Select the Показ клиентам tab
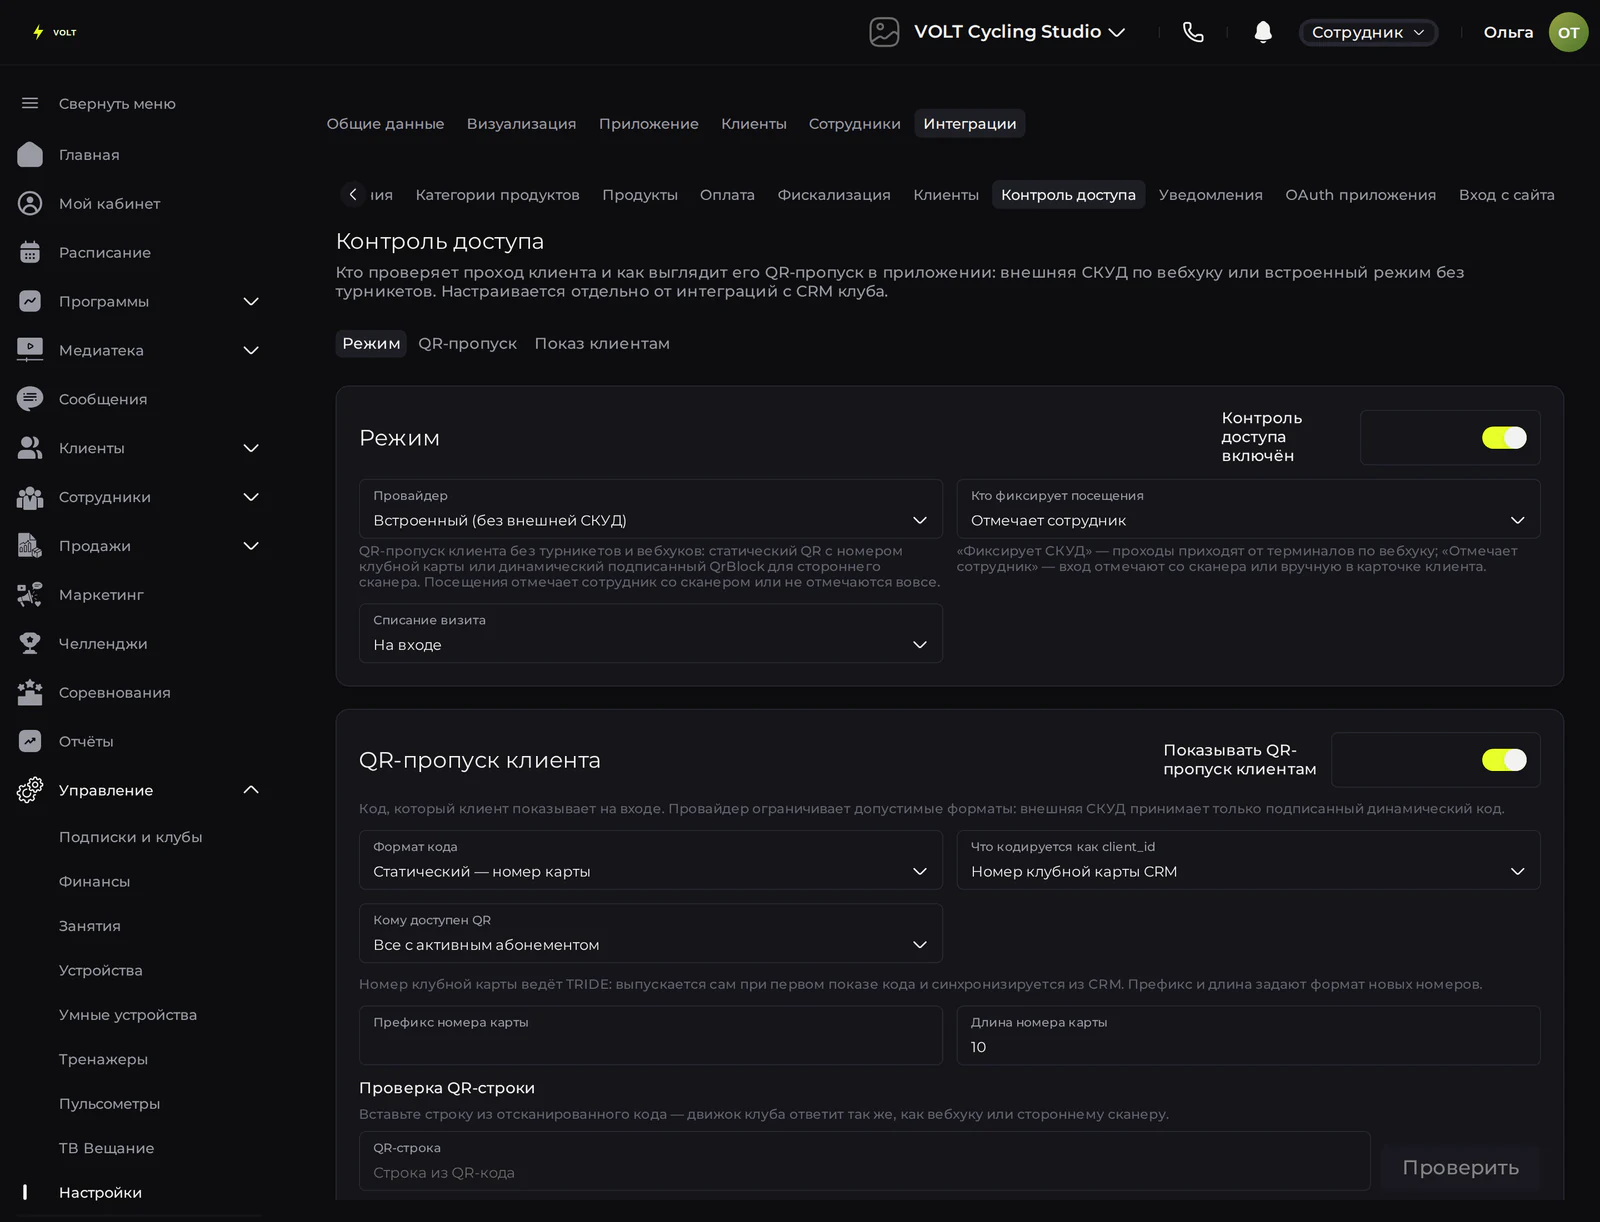 tap(602, 343)
